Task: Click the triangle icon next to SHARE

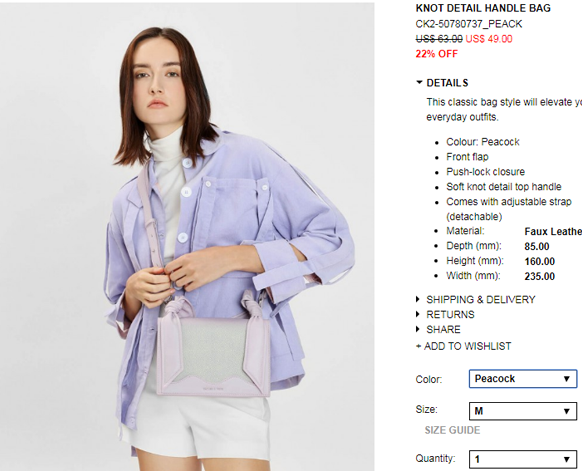Action: (418, 329)
